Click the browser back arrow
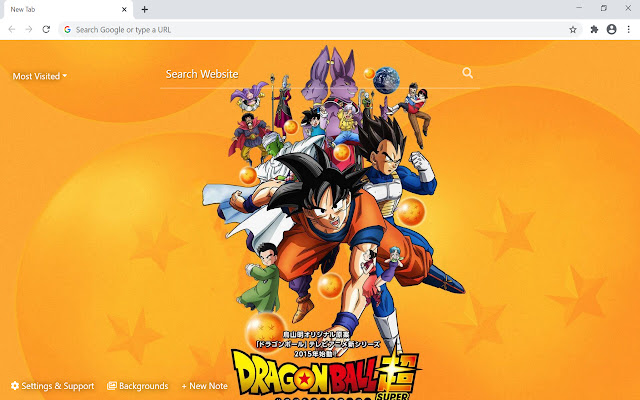Screen dimensions: 640x400 point(12,29)
